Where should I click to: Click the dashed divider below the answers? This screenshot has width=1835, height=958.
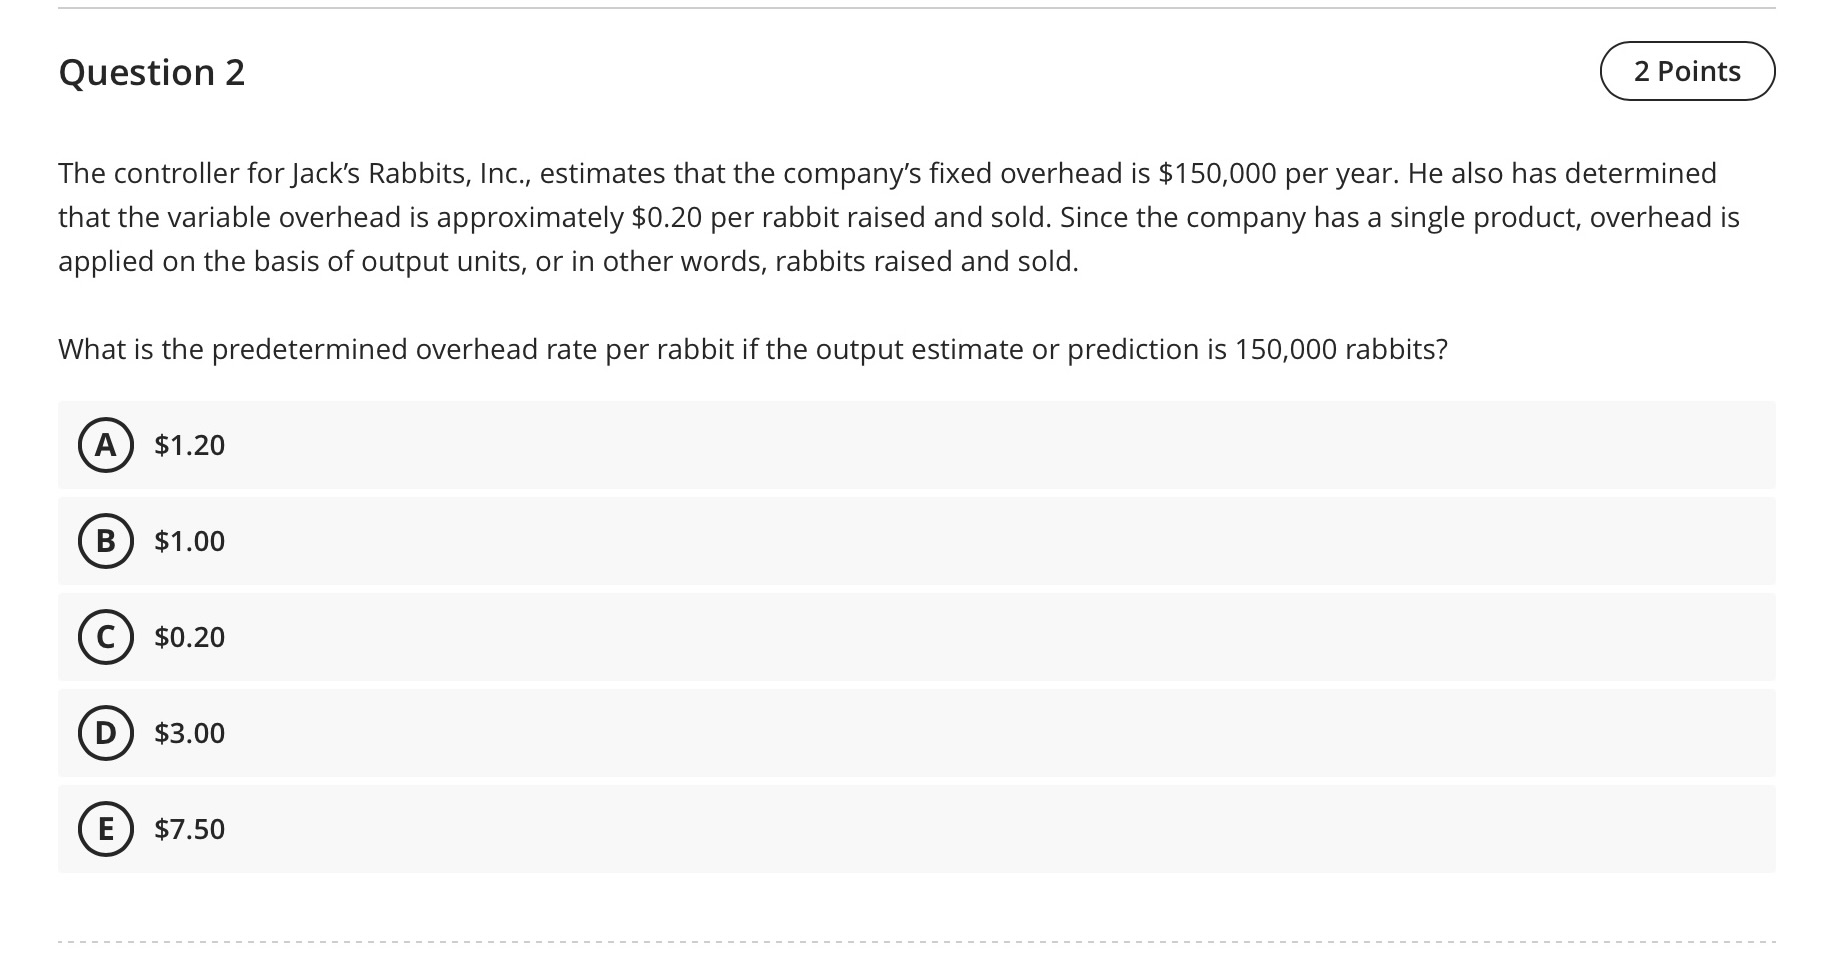tap(917, 940)
